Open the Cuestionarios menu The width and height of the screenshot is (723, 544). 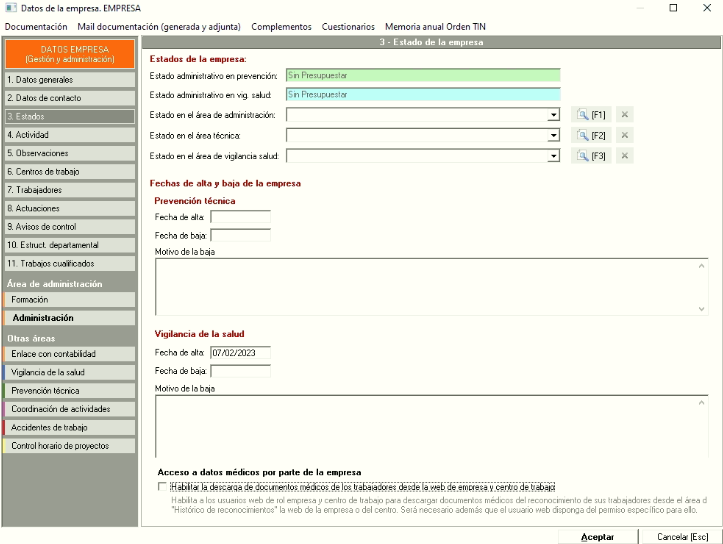pyautogui.click(x=348, y=27)
